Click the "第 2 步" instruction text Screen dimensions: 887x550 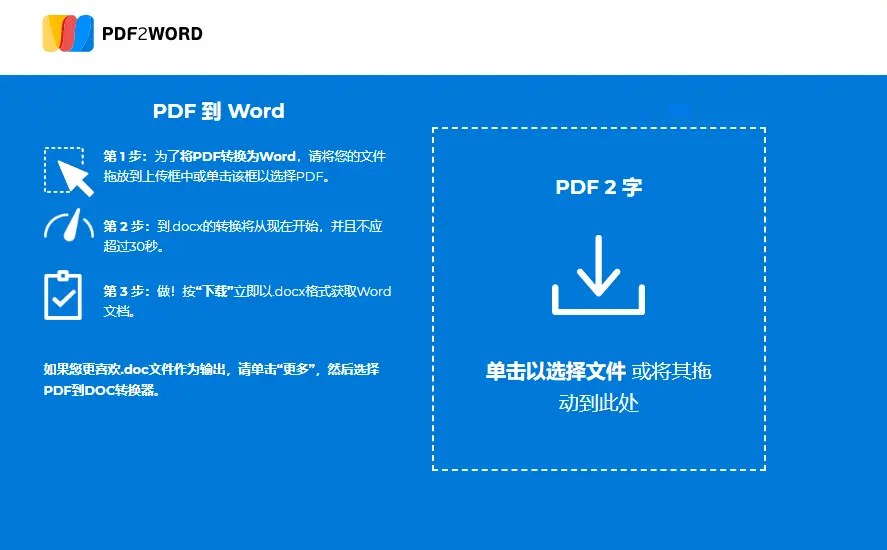click(x=243, y=236)
